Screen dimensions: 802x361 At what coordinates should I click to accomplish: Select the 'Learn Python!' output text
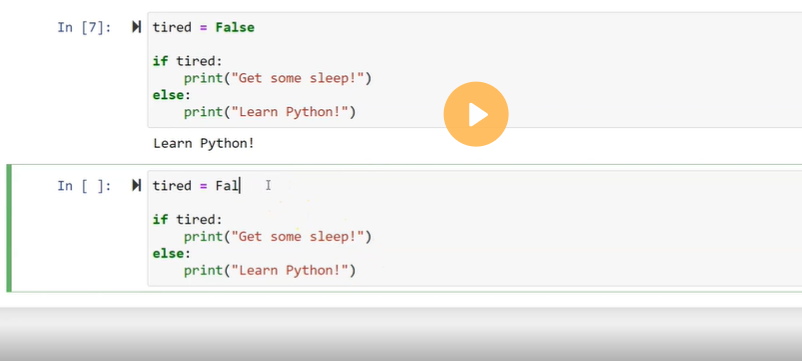click(204, 143)
